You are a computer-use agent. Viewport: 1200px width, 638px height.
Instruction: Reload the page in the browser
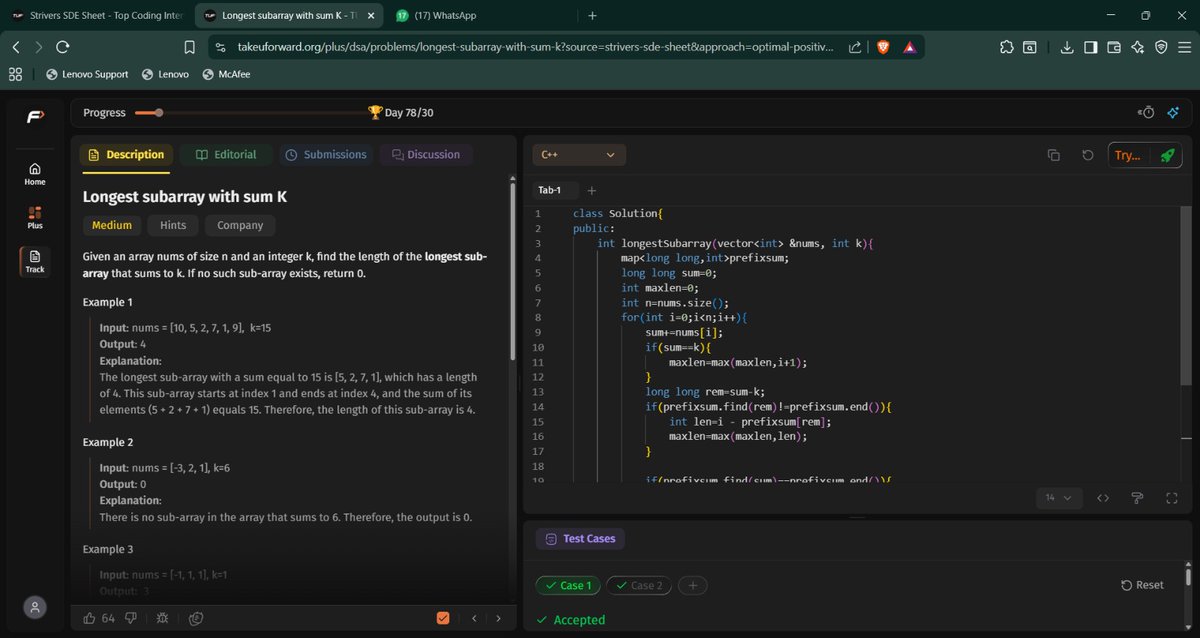click(x=63, y=47)
